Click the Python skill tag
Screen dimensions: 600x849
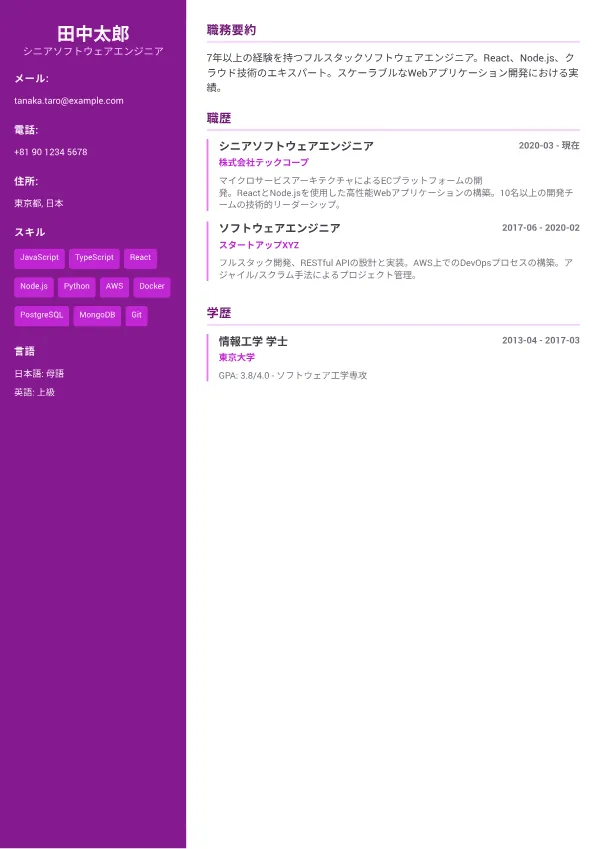[76, 286]
